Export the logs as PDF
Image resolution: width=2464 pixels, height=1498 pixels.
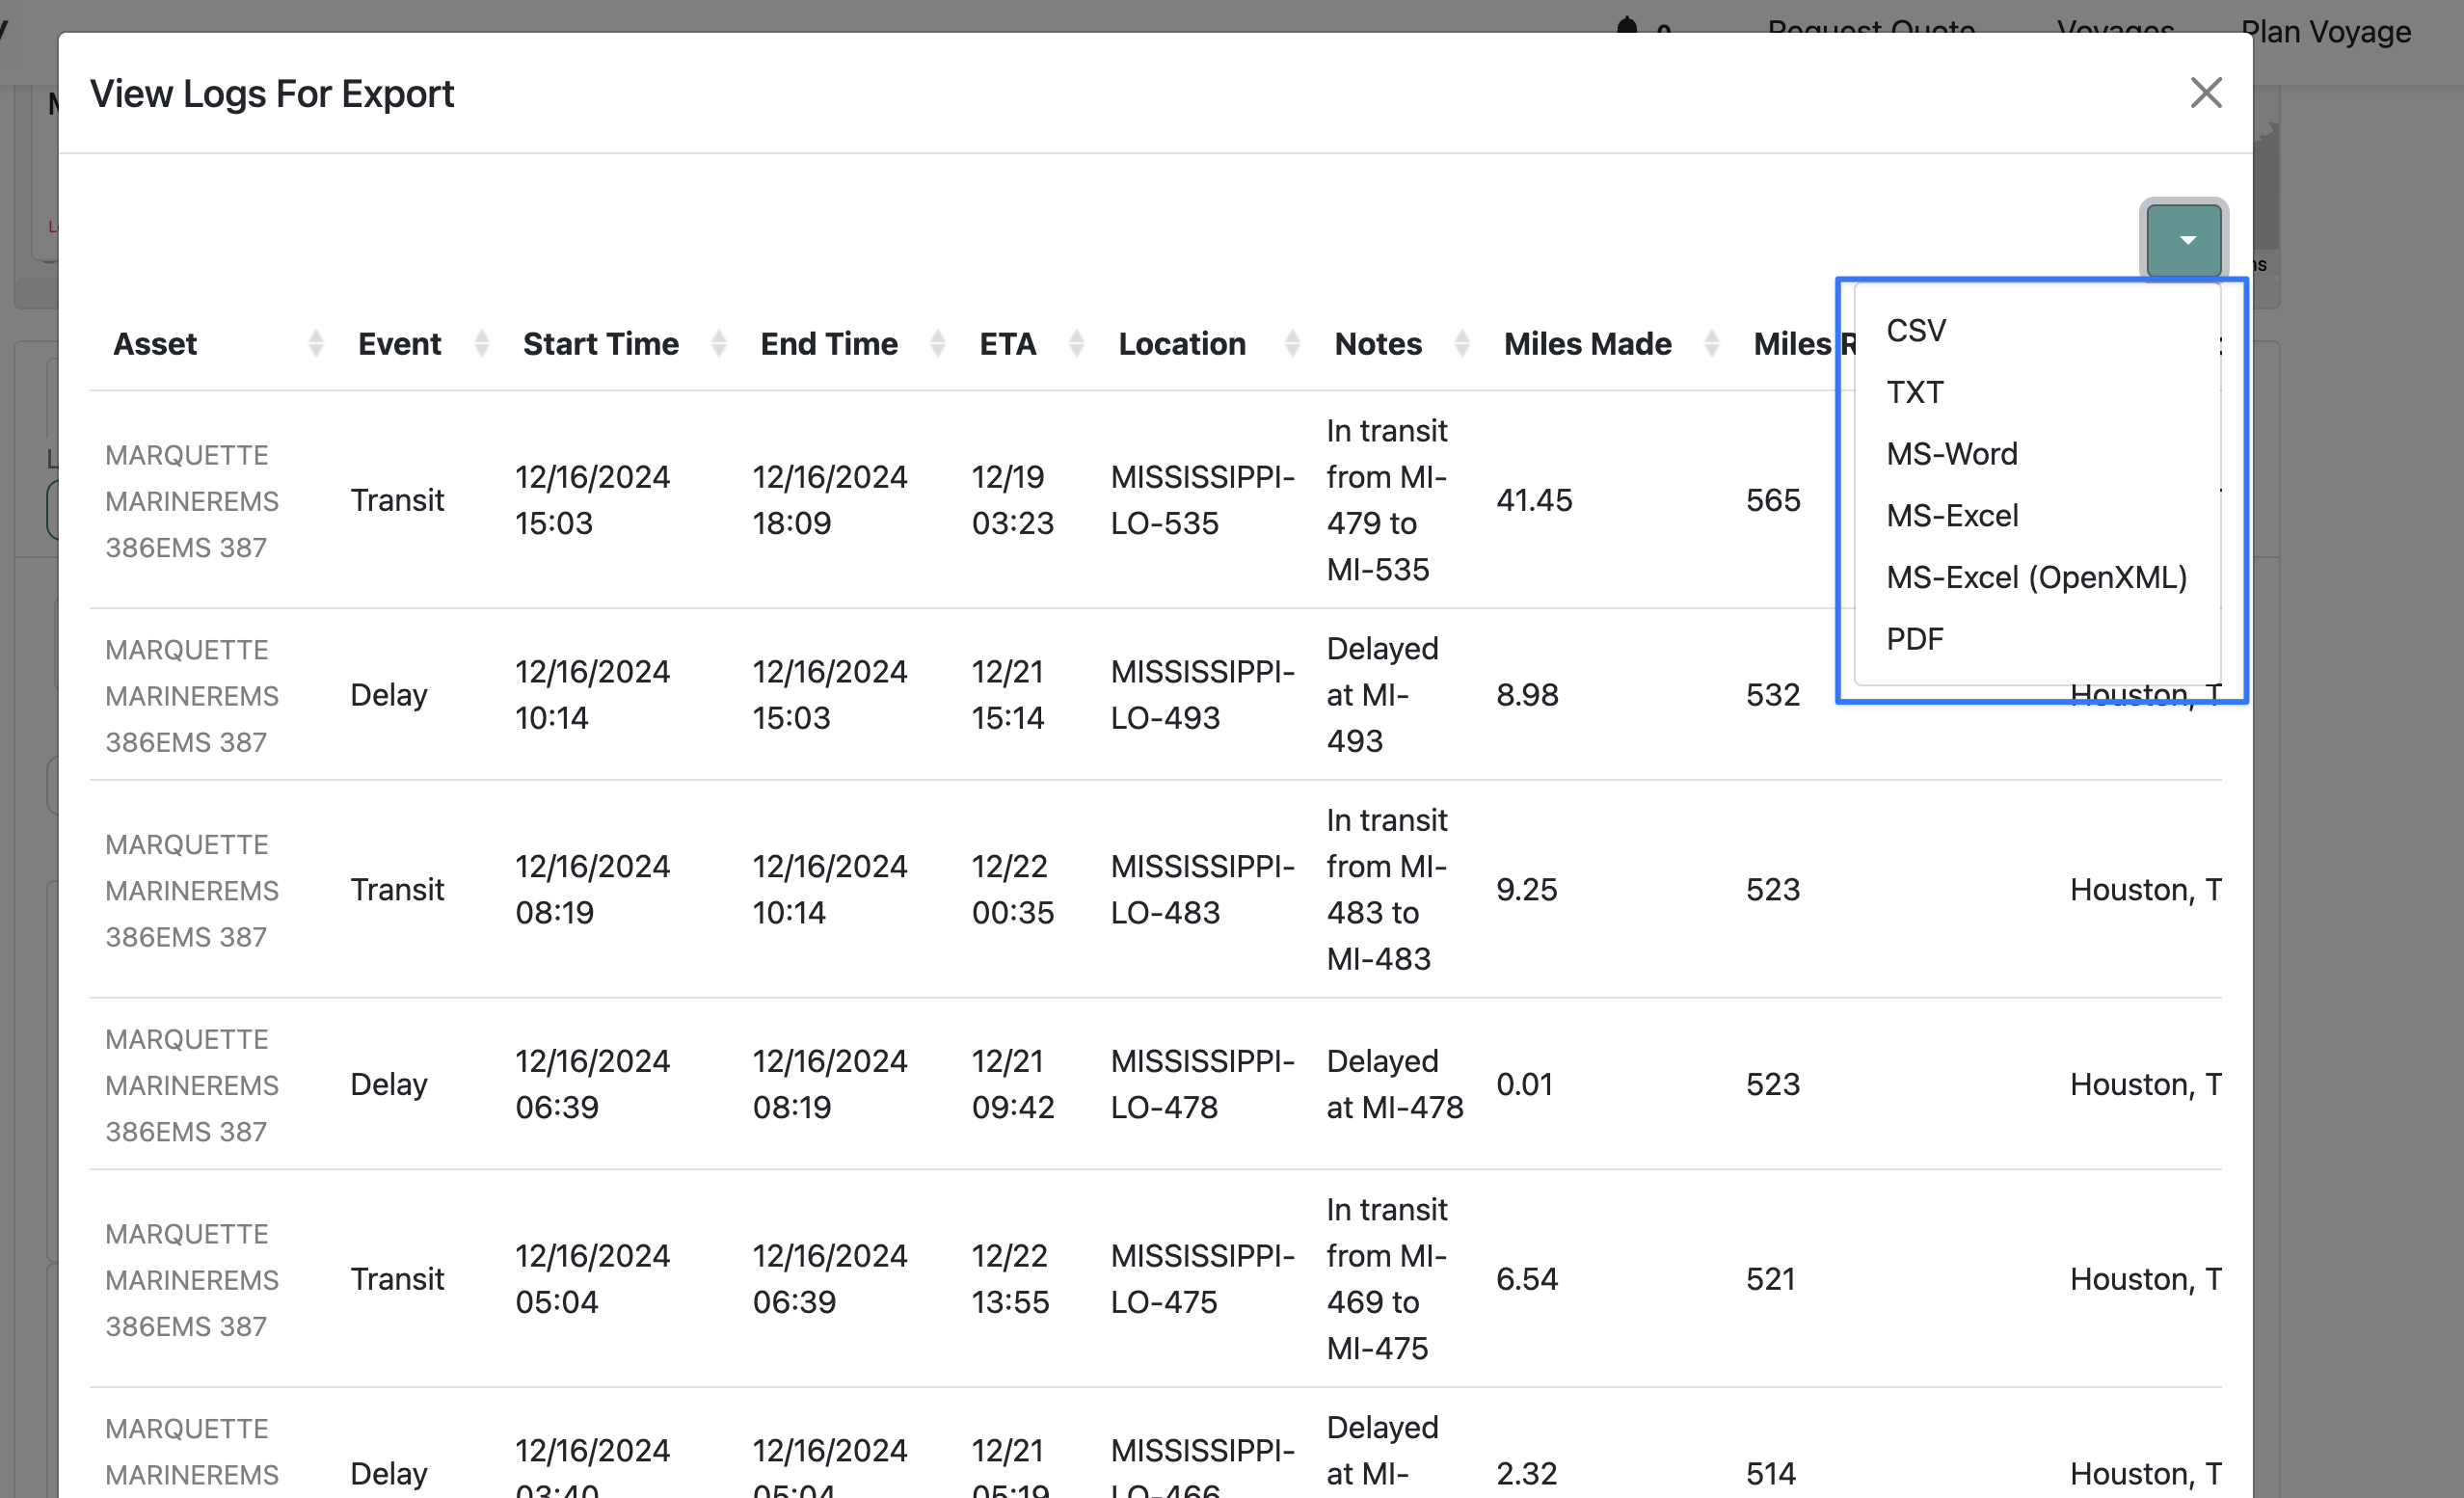click(x=1914, y=639)
